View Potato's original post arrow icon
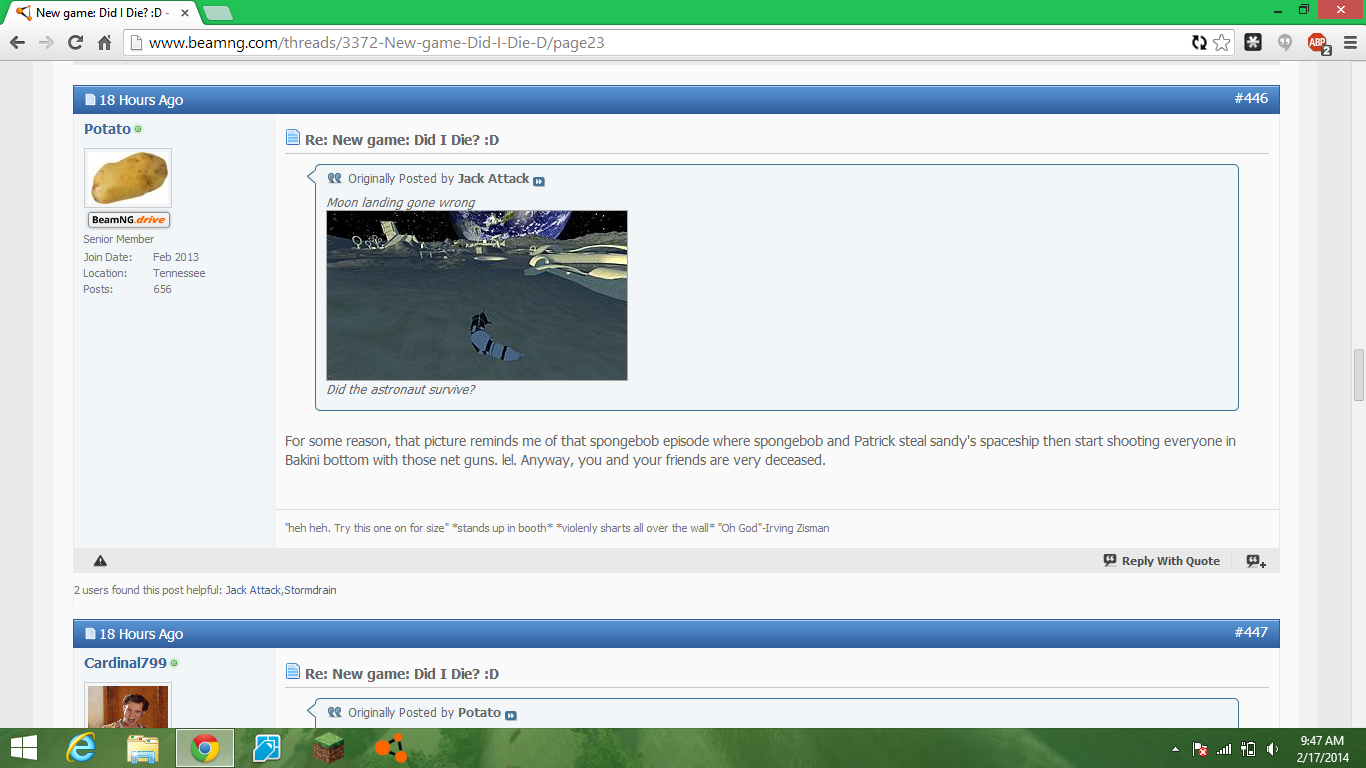Viewport: 1366px width, 768px height. coord(511,715)
